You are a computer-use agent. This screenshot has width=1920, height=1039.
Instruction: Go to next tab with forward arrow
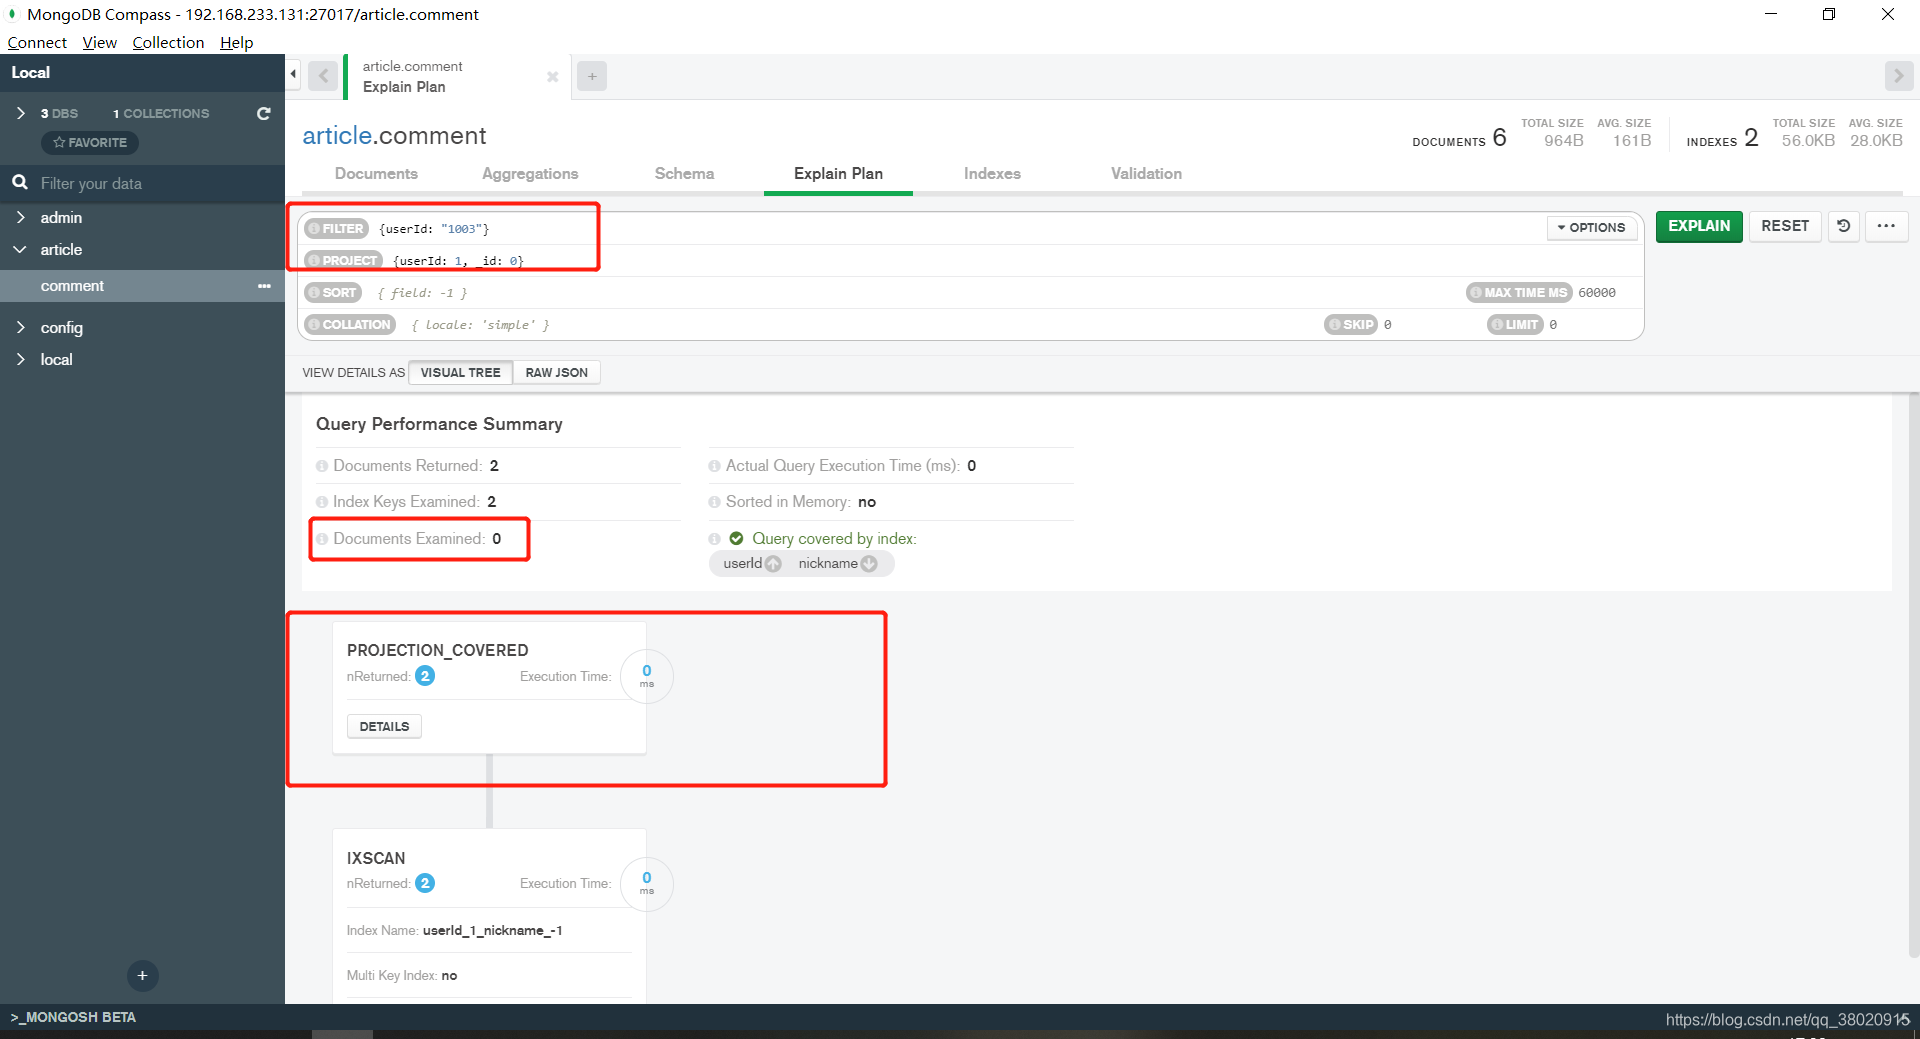pyautogui.click(x=1898, y=76)
